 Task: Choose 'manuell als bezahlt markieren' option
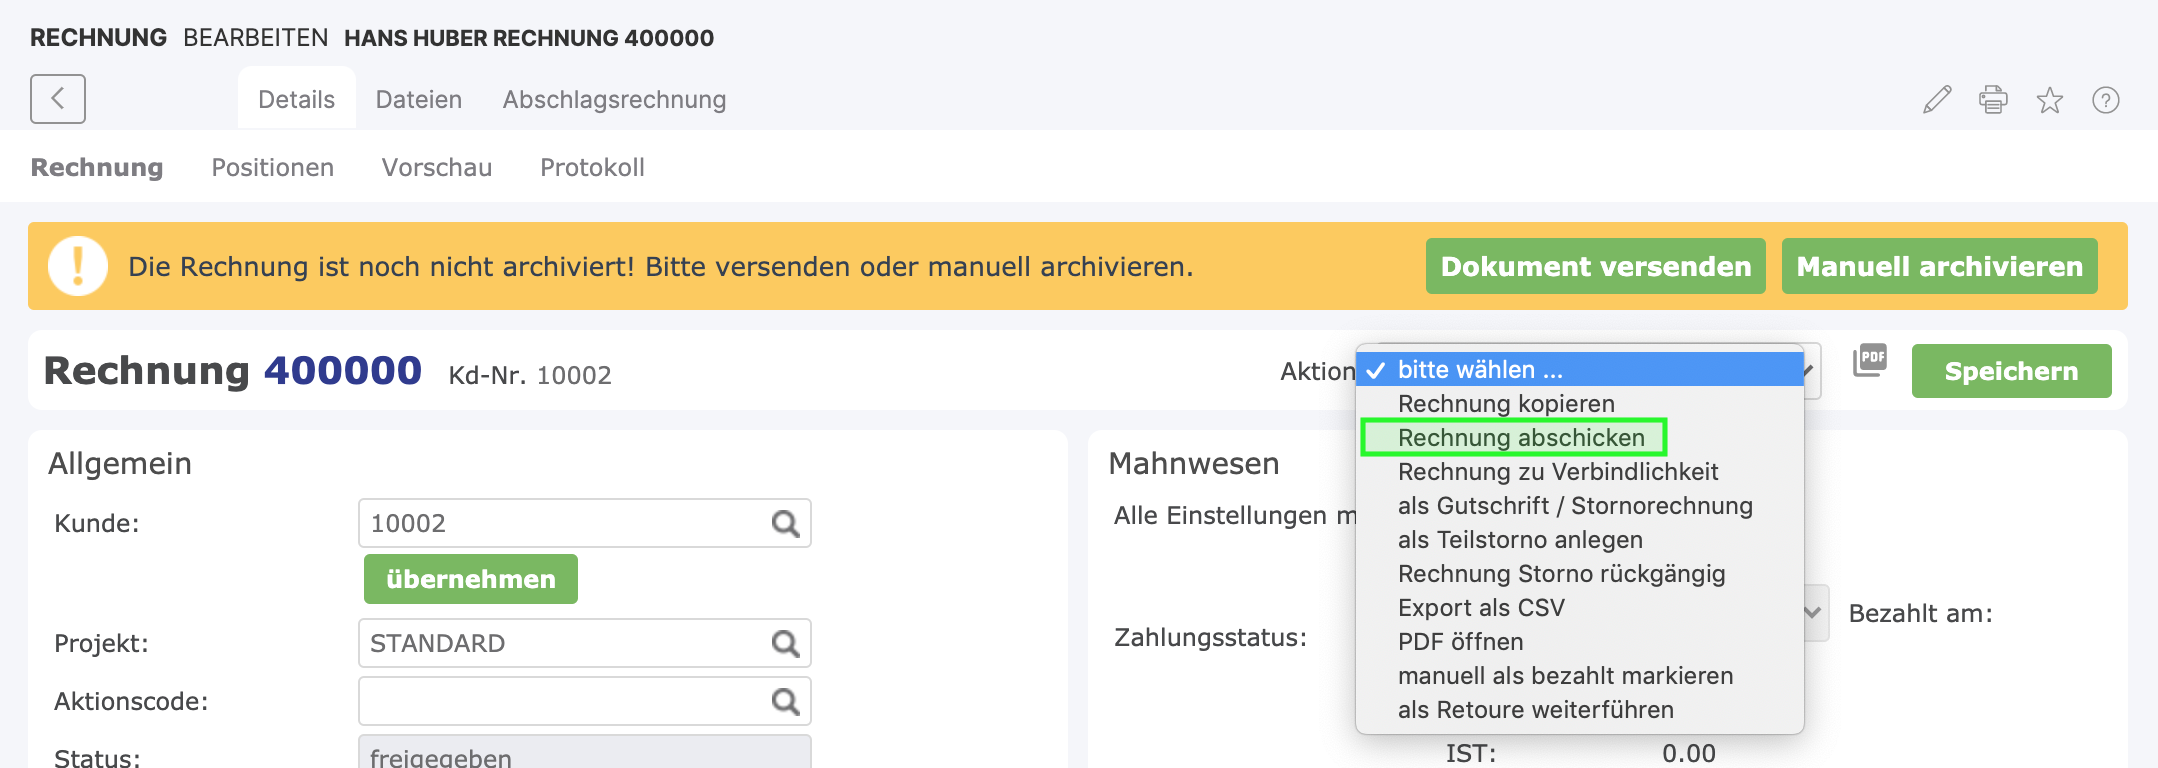[1564, 676]
